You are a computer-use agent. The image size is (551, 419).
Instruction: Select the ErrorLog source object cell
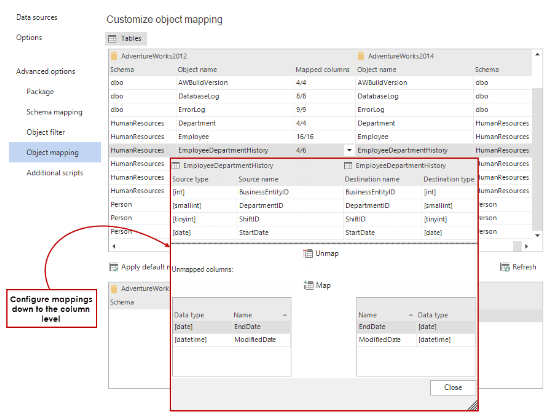235,110
